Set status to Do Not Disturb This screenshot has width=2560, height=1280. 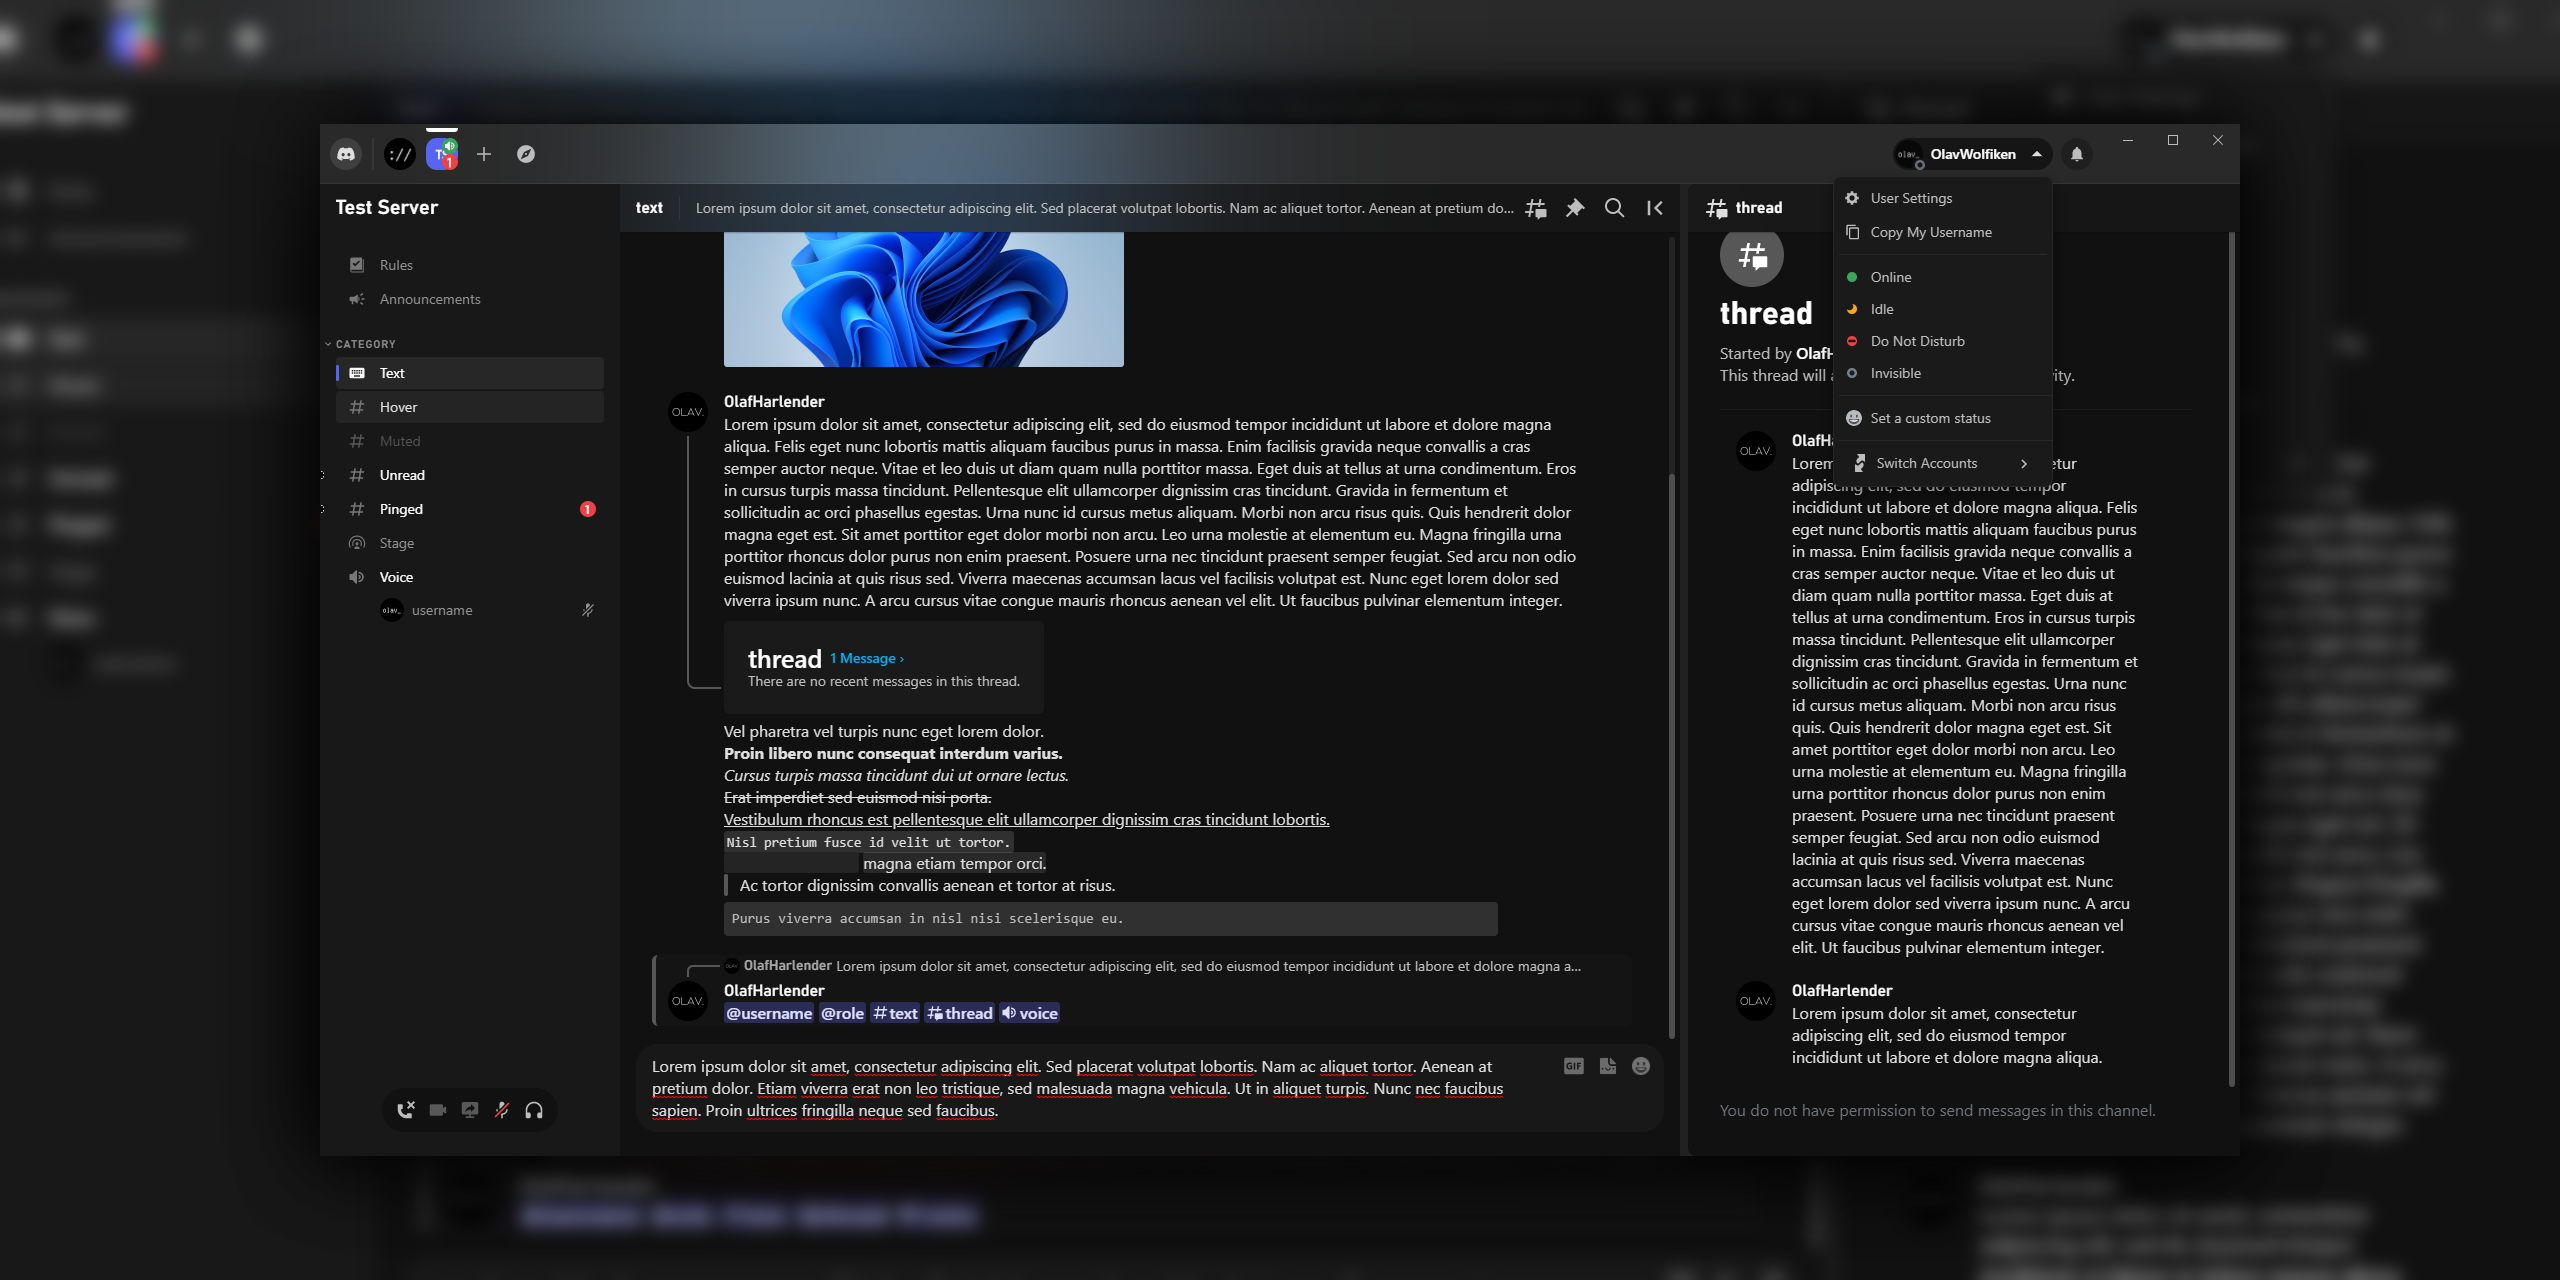coord(1916,340)
